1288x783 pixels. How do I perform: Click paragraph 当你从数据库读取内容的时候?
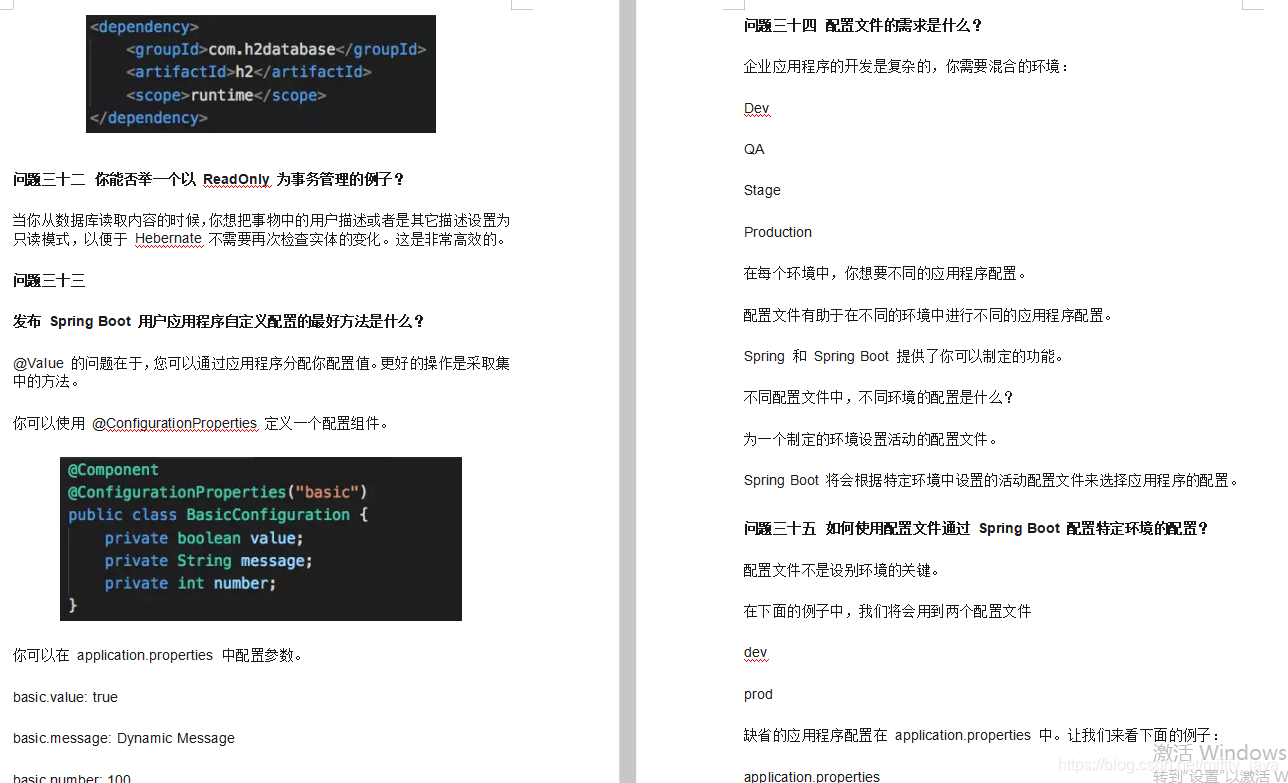pos(262,230)
